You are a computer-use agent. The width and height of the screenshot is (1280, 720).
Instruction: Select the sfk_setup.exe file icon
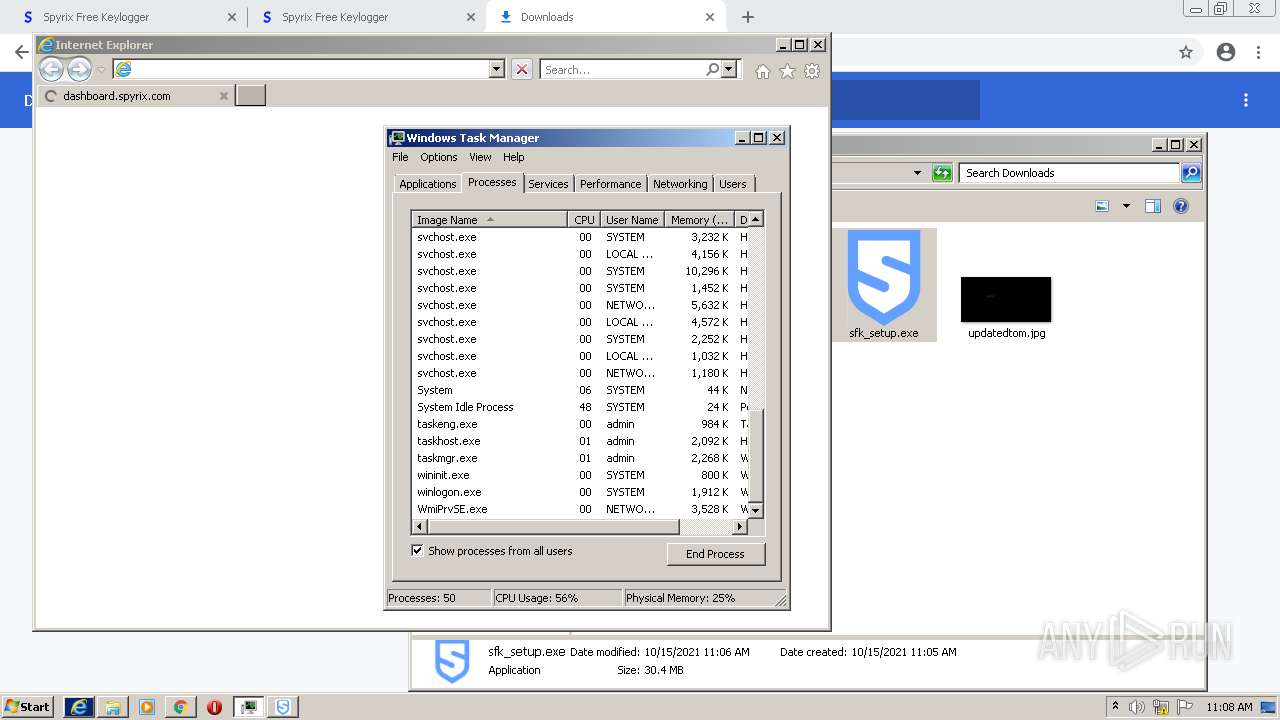pos(884,278)
